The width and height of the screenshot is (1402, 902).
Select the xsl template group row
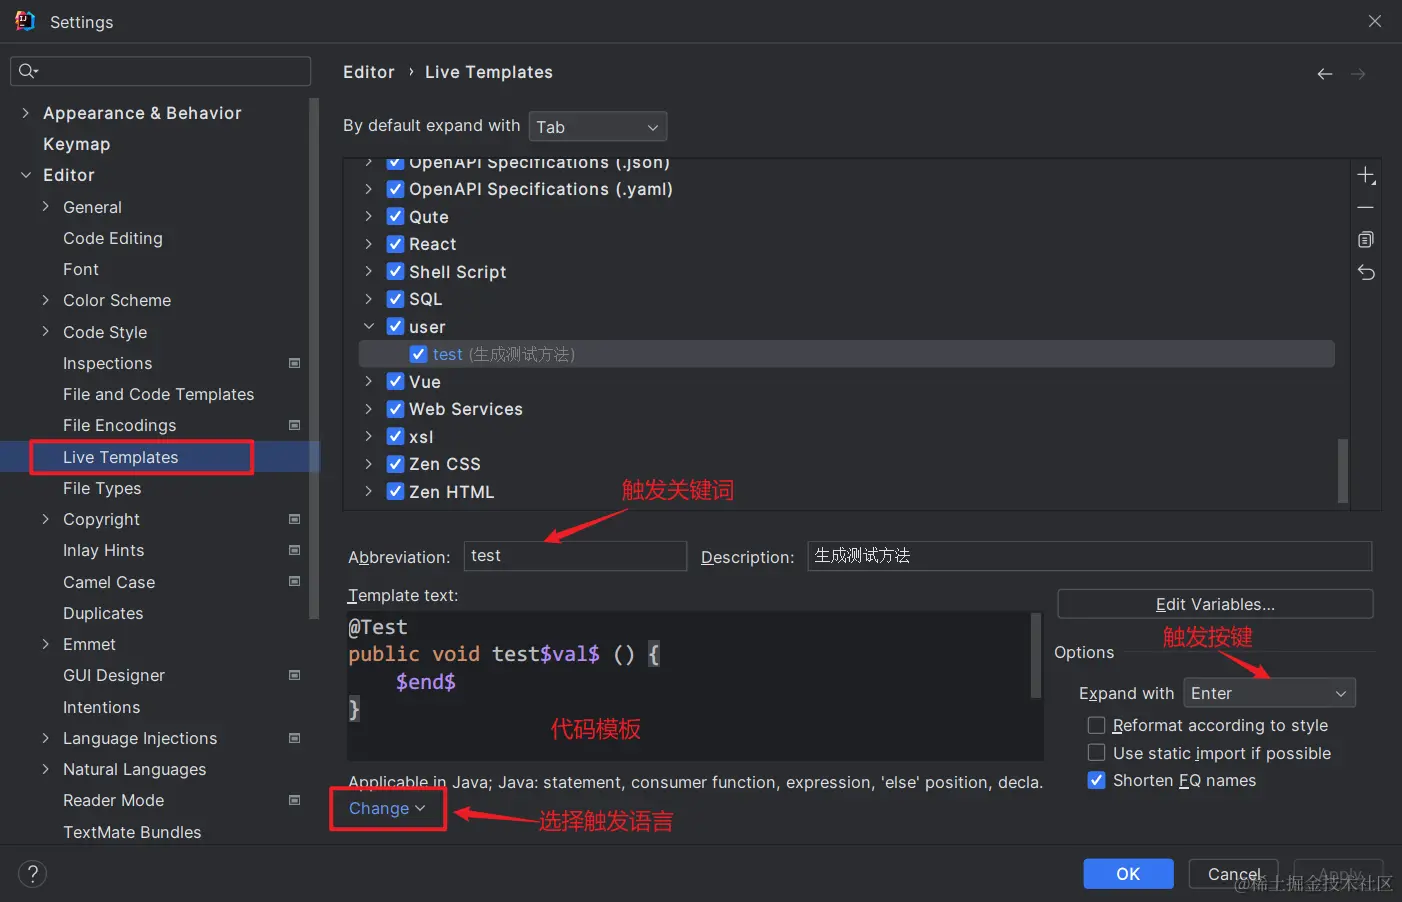coord(847,437)
